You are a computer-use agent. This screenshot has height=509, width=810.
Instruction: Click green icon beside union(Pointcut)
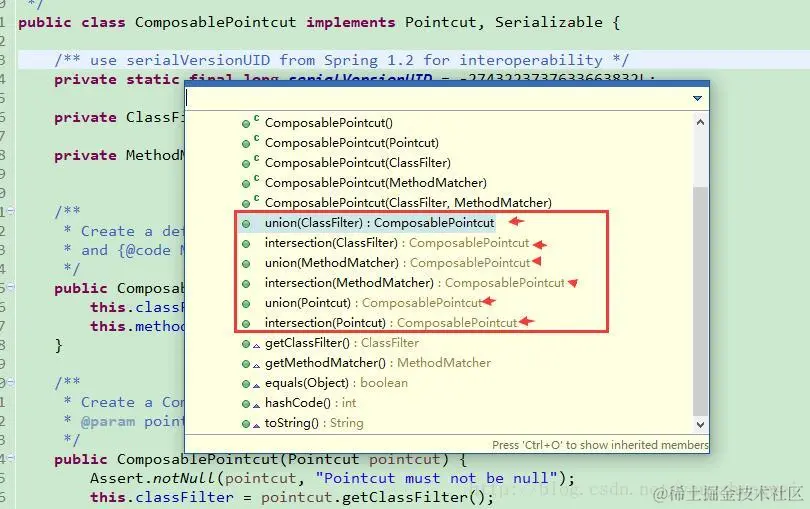tap(246, 304)
